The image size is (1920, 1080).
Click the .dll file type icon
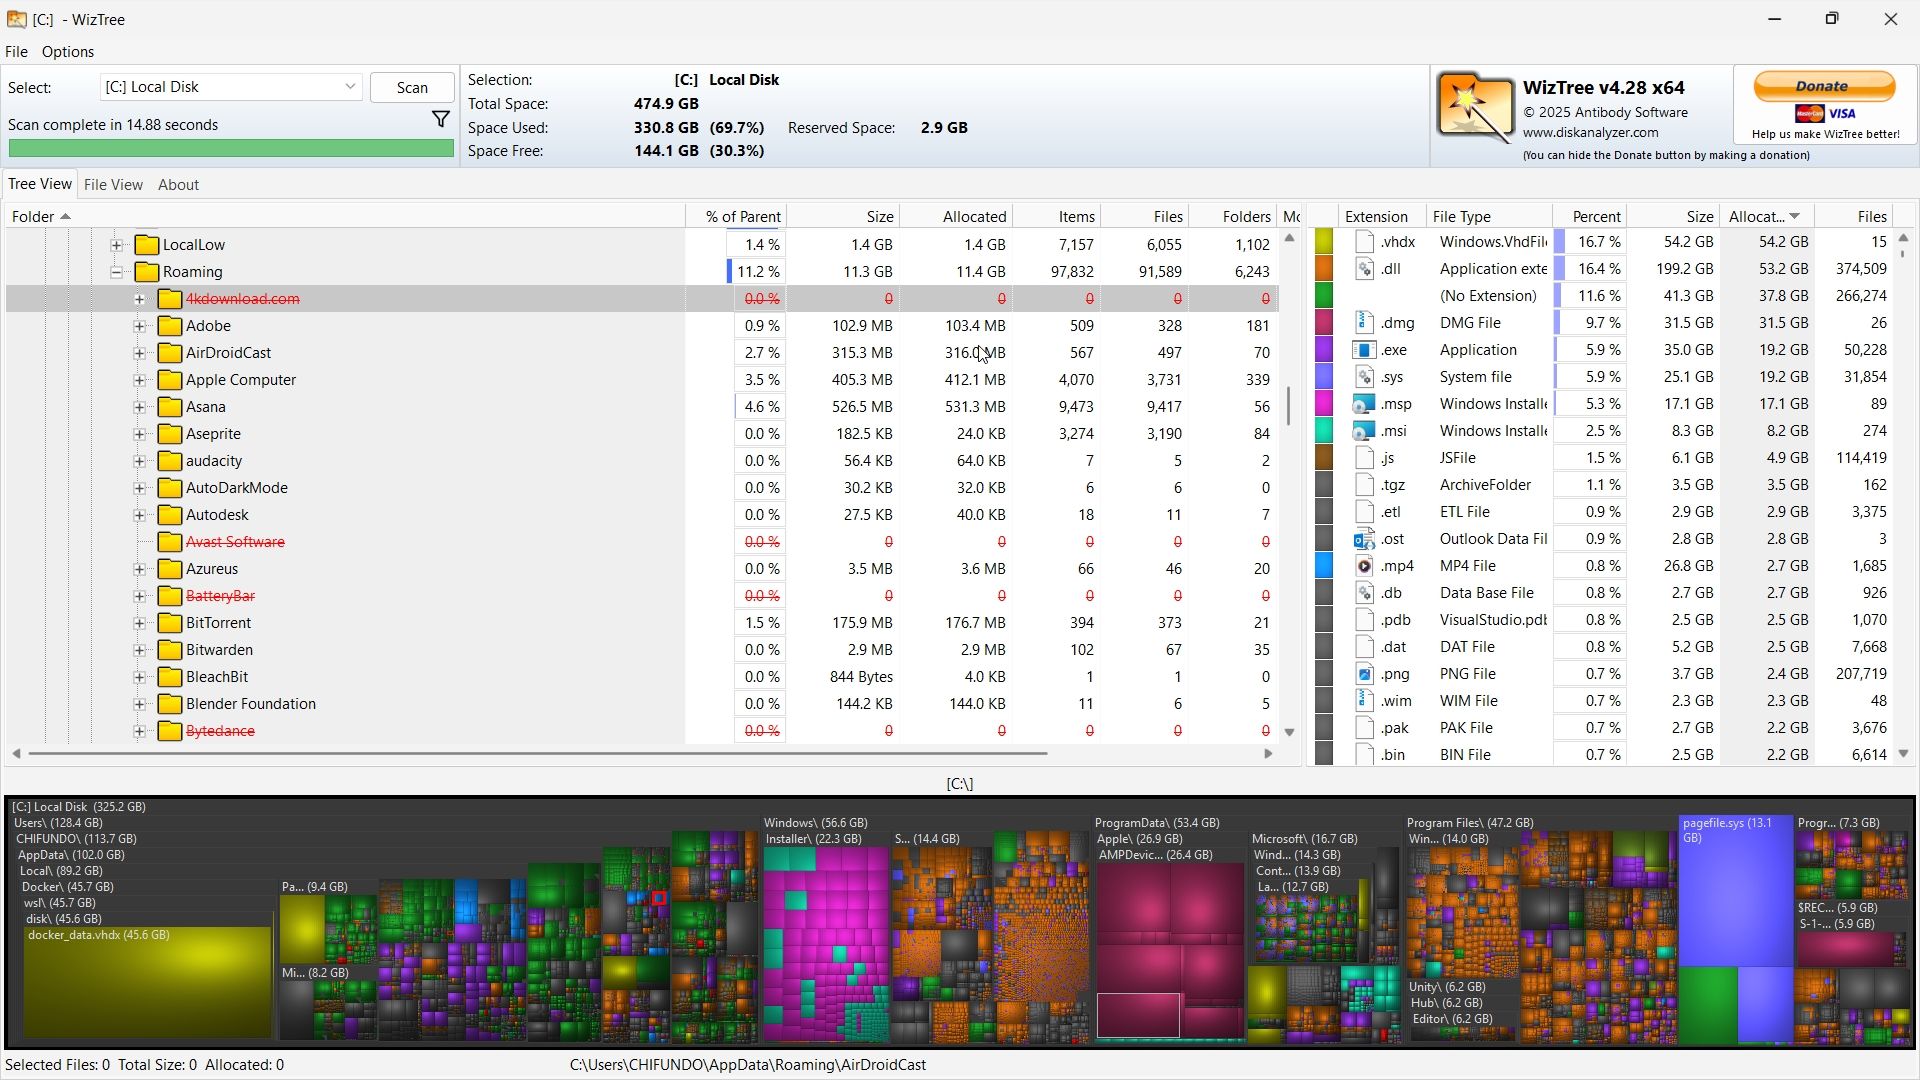click(x=1364, y=269)
